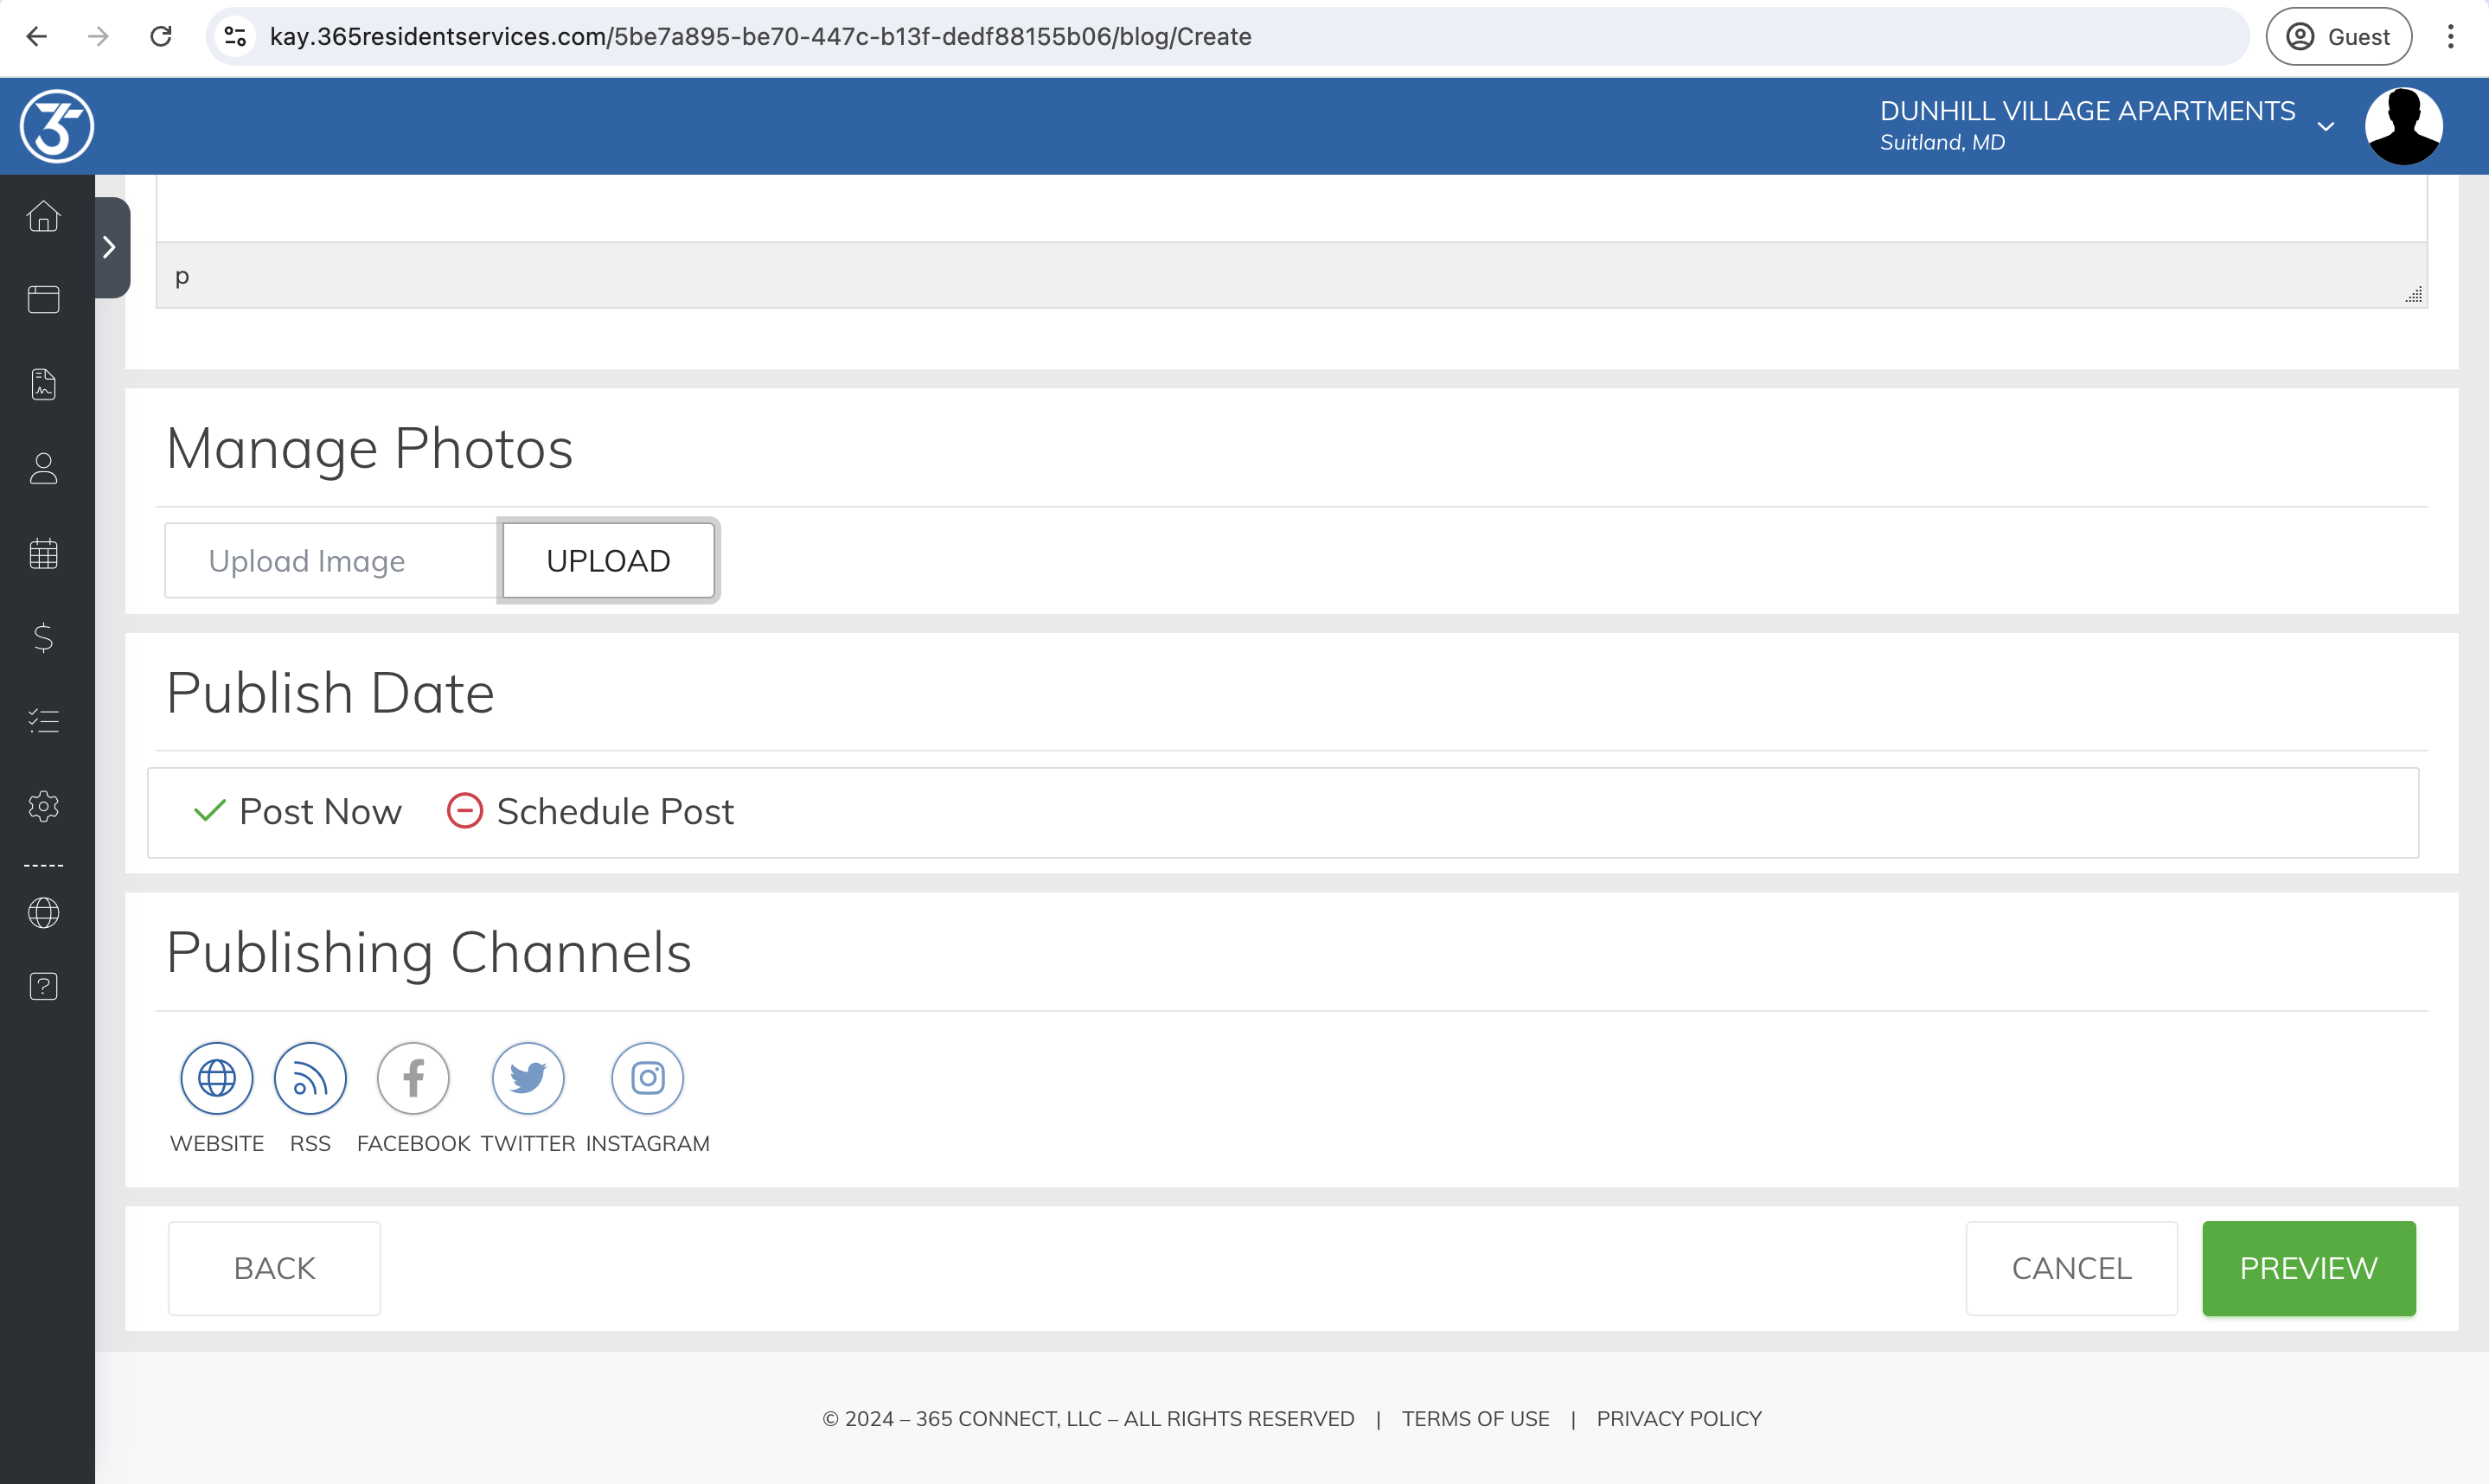
Task: Open the calendar grid sidebar icon
Action: [x=43, y=553]
